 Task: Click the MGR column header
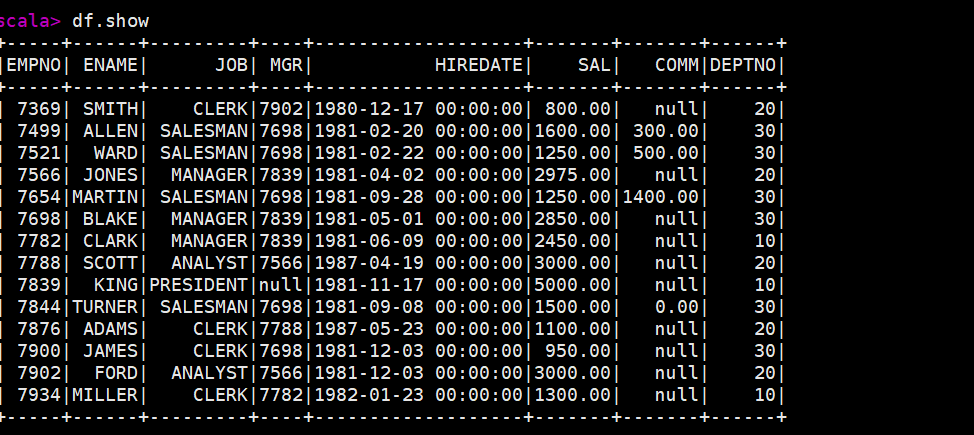(286, 65)
